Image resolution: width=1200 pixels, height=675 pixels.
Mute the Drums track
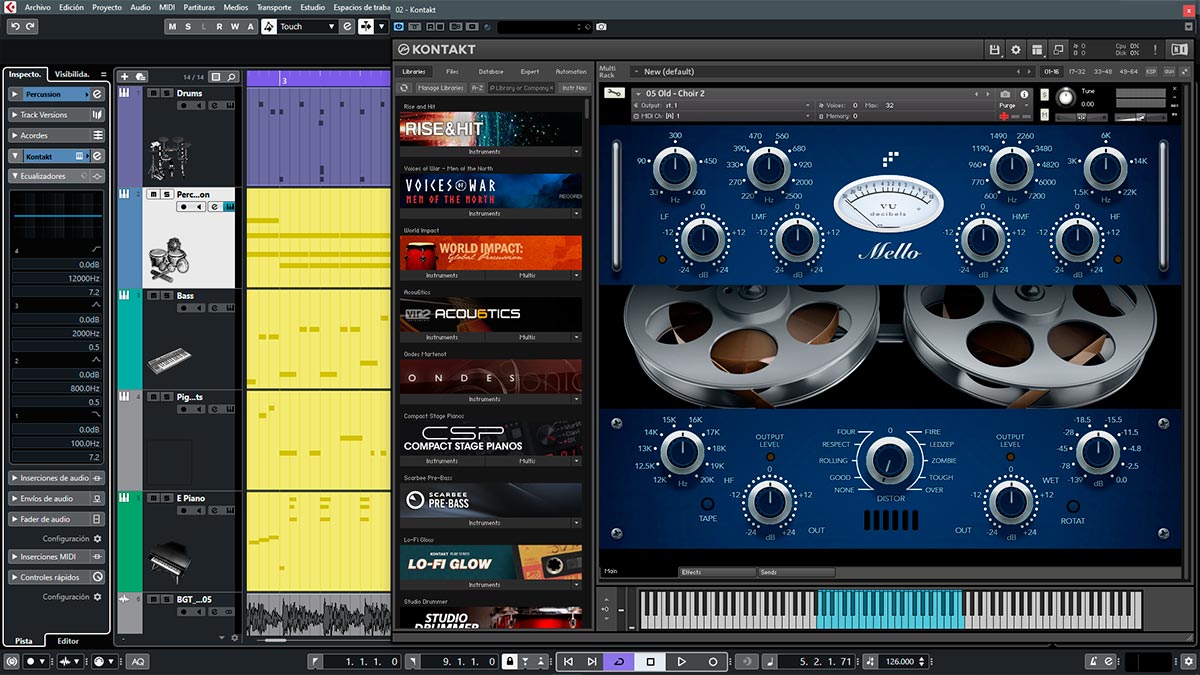point(153,93)
